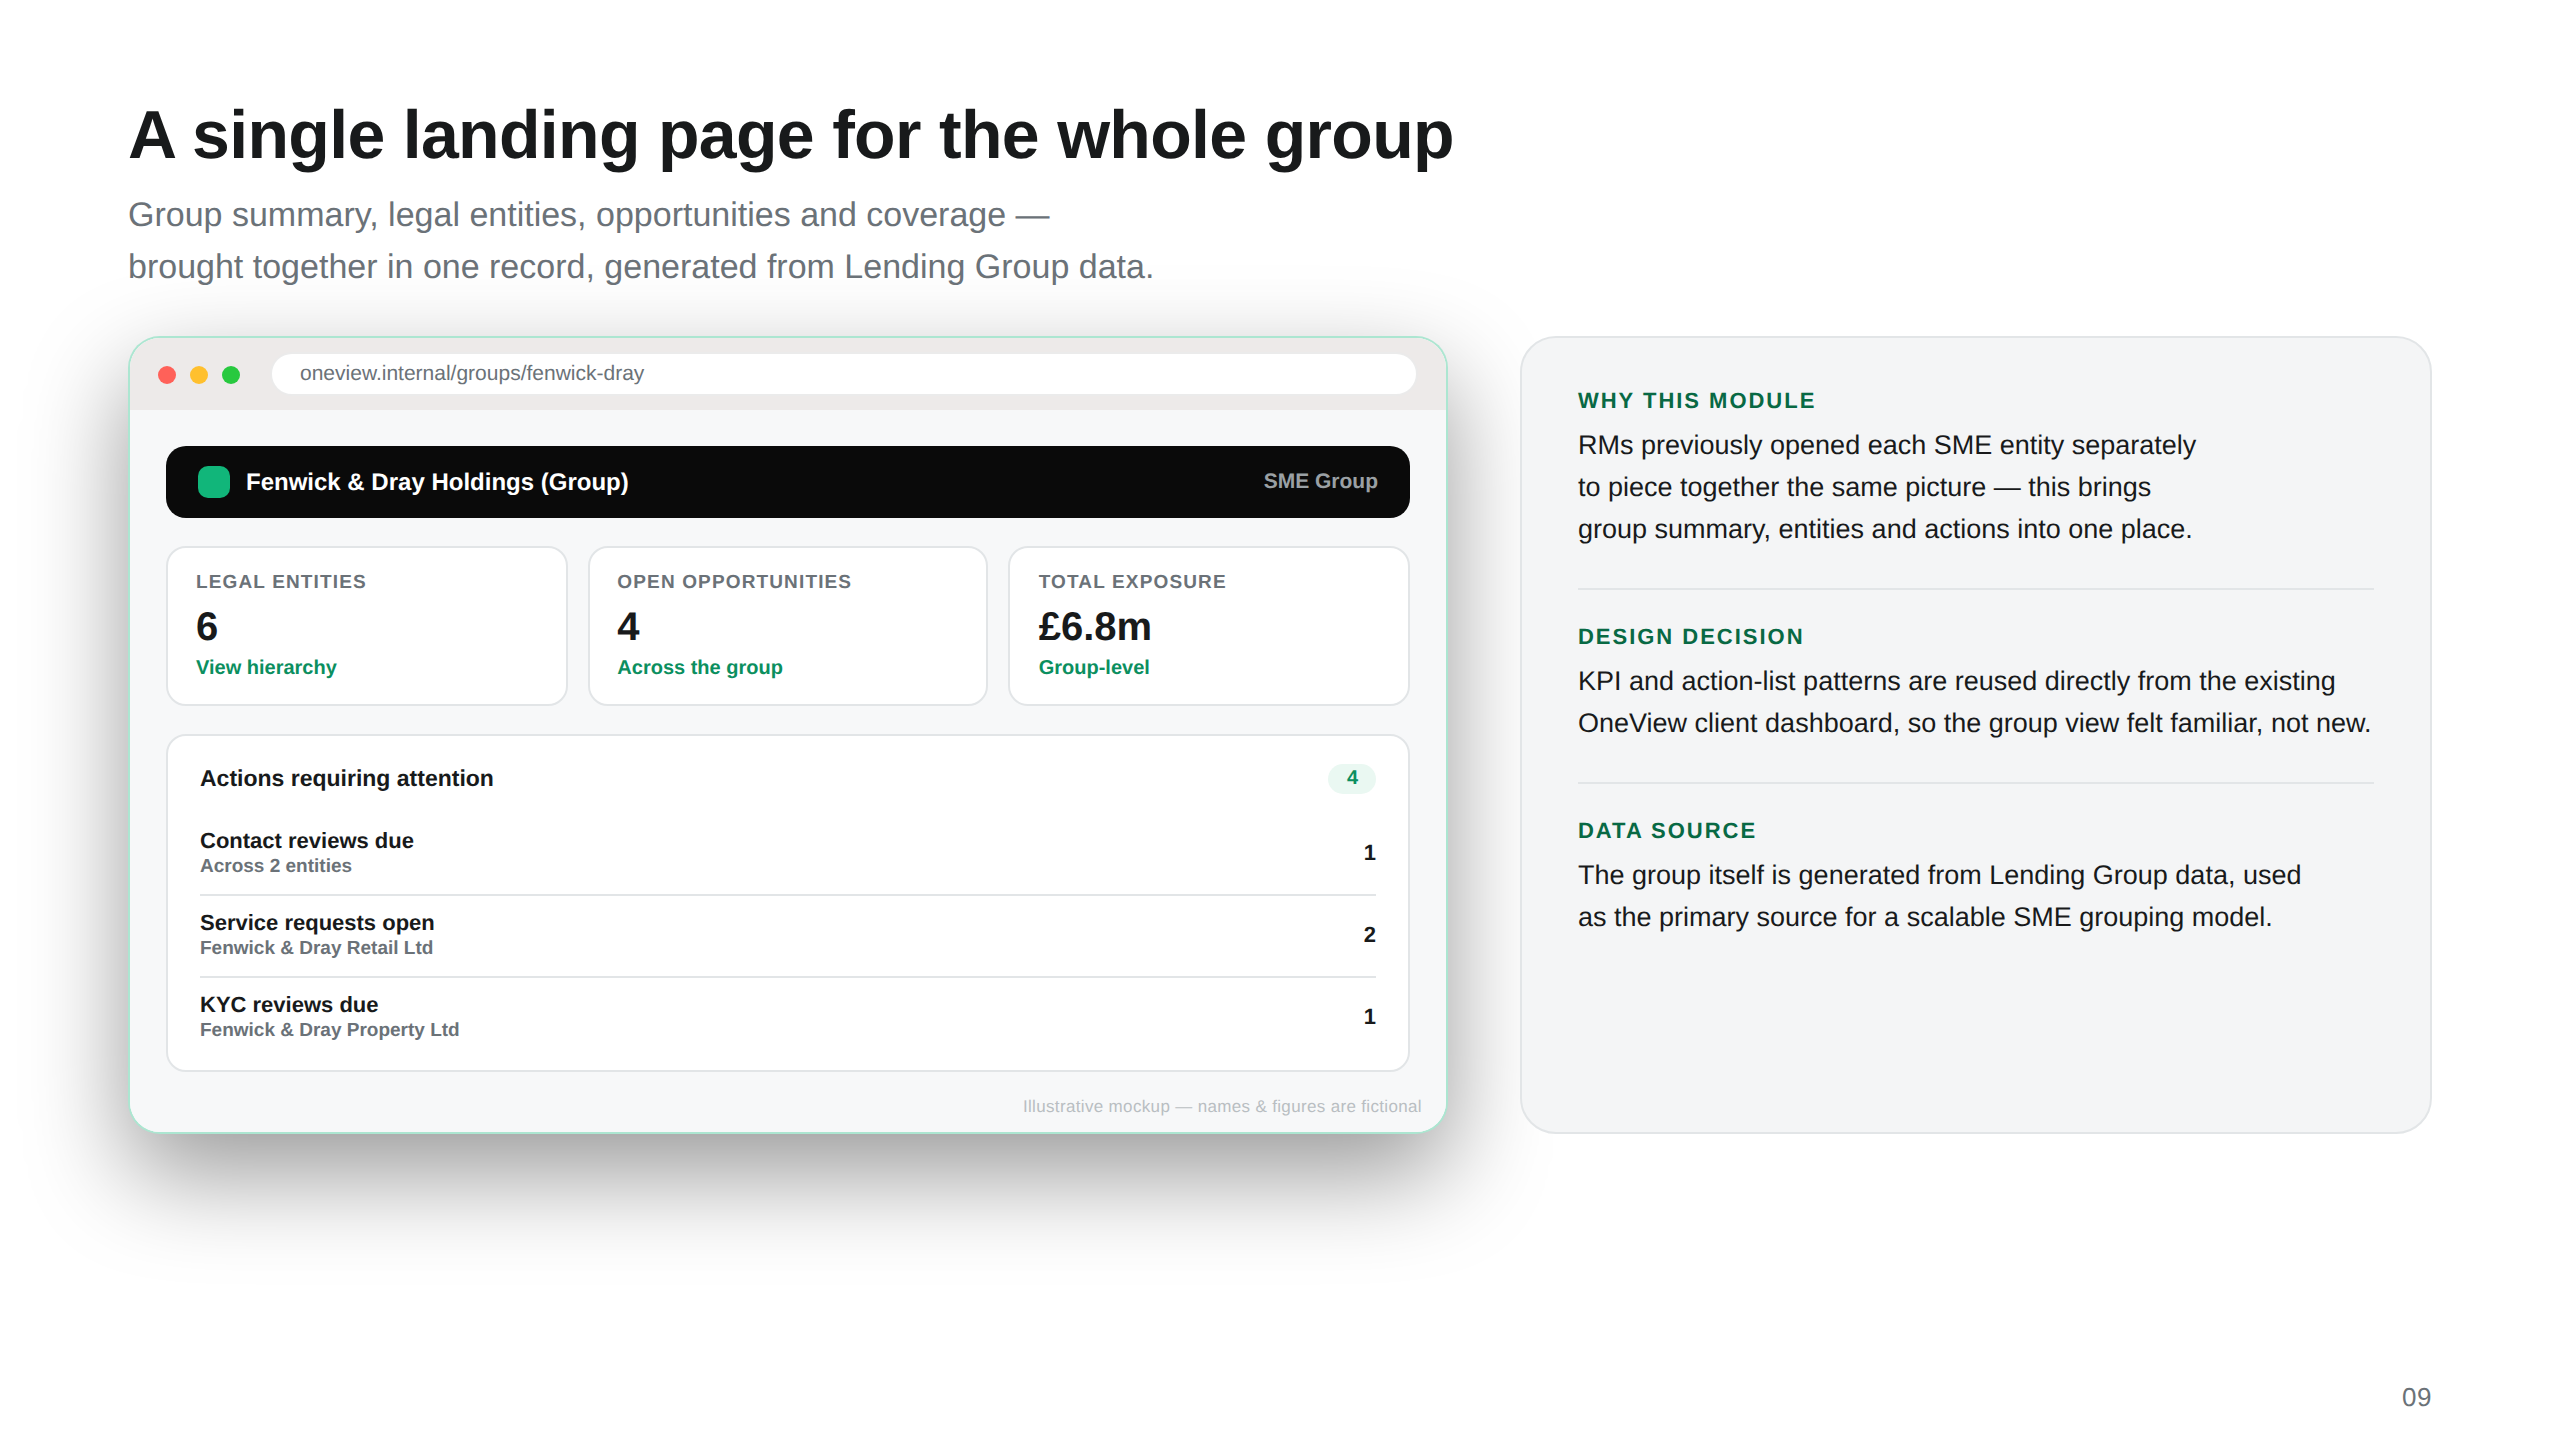Focus the oneview.internal address bar

pyautogui.click(x=843, y=373)
